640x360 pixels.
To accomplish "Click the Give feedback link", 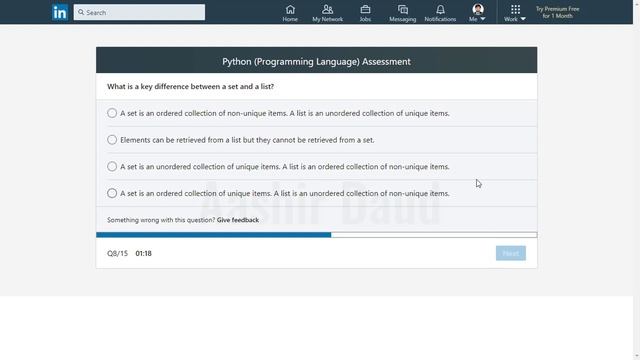I will [x=238, y=220].
